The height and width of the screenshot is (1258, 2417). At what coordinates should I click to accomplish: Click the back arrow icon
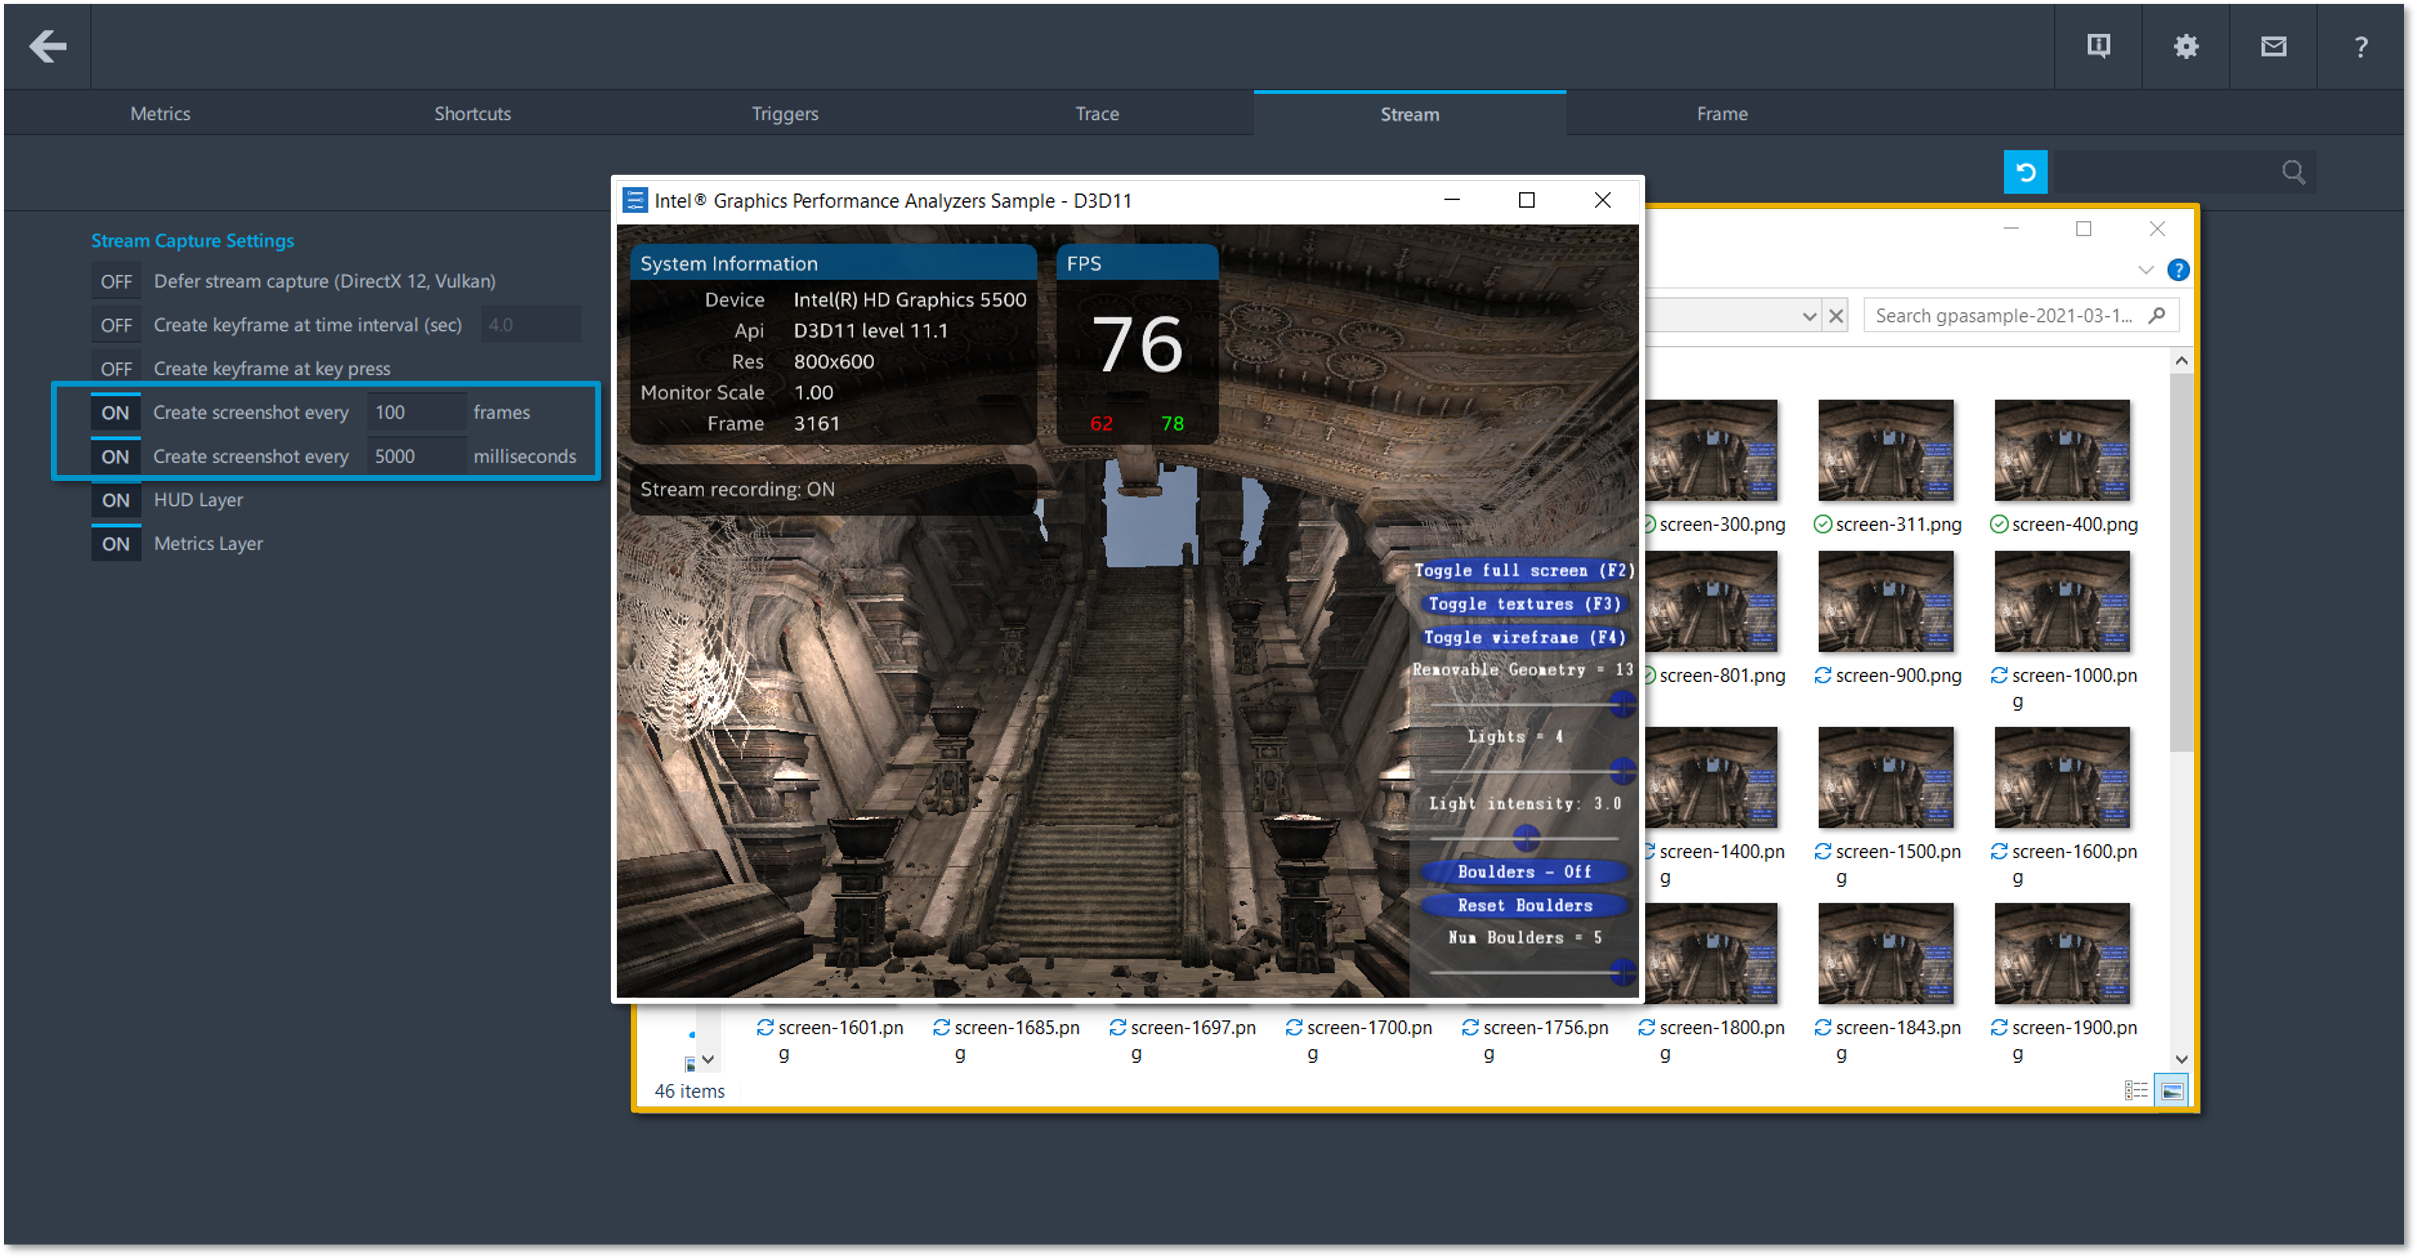tap(47, 46)
